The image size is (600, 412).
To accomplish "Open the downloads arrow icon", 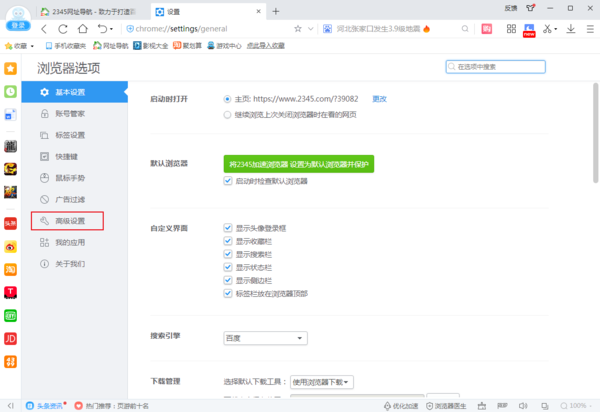I will click(x=571, y=29).
